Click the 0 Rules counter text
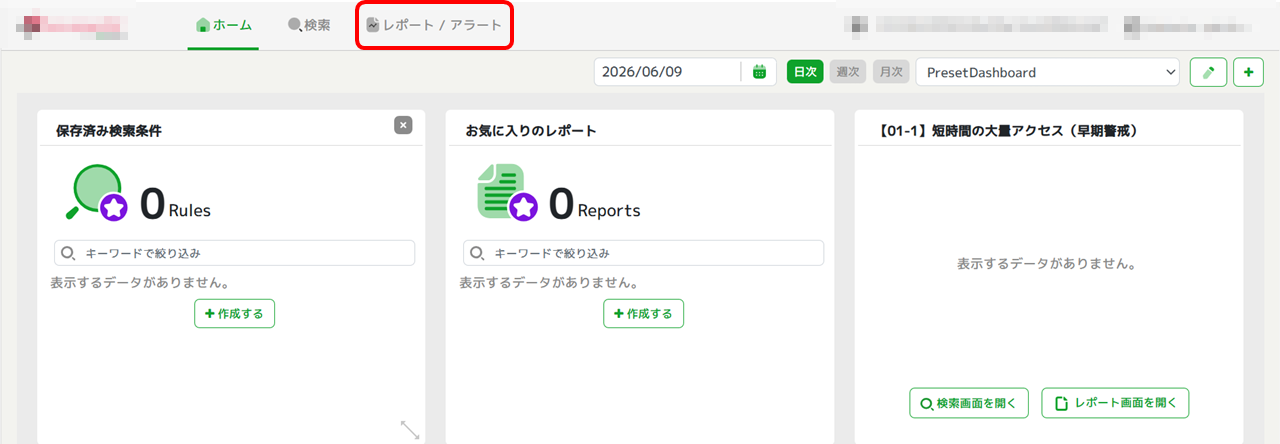Viewport: 1280px width, 444px height. pos(175,203)
